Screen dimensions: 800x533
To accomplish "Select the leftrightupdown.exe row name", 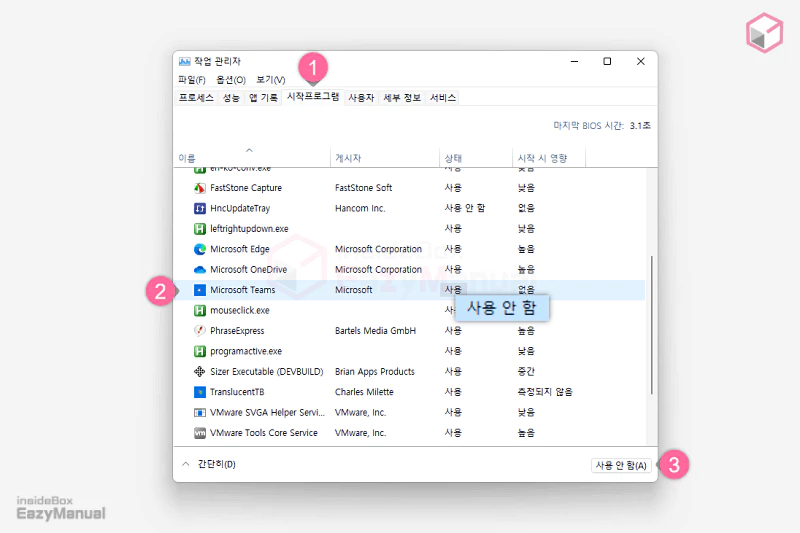I will coord(249,229).
